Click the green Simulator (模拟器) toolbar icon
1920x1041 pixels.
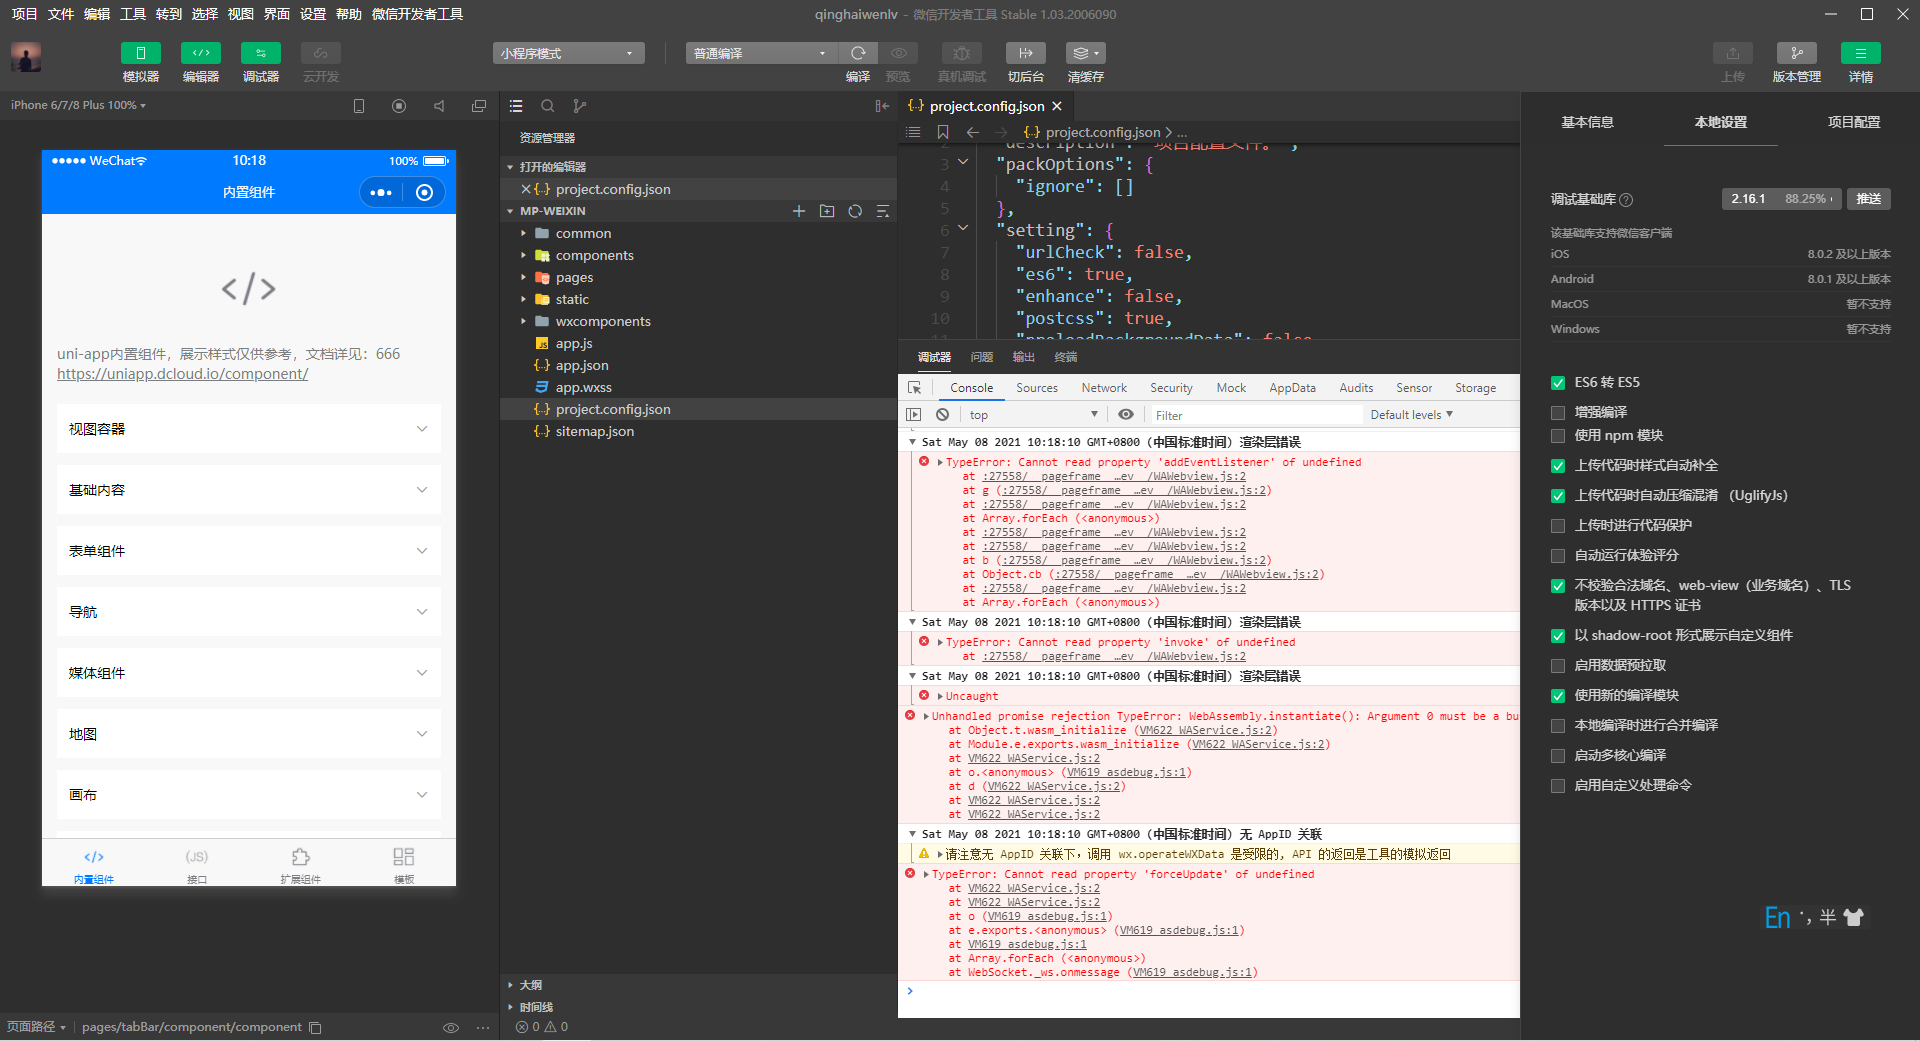click(x=140, y=53)
